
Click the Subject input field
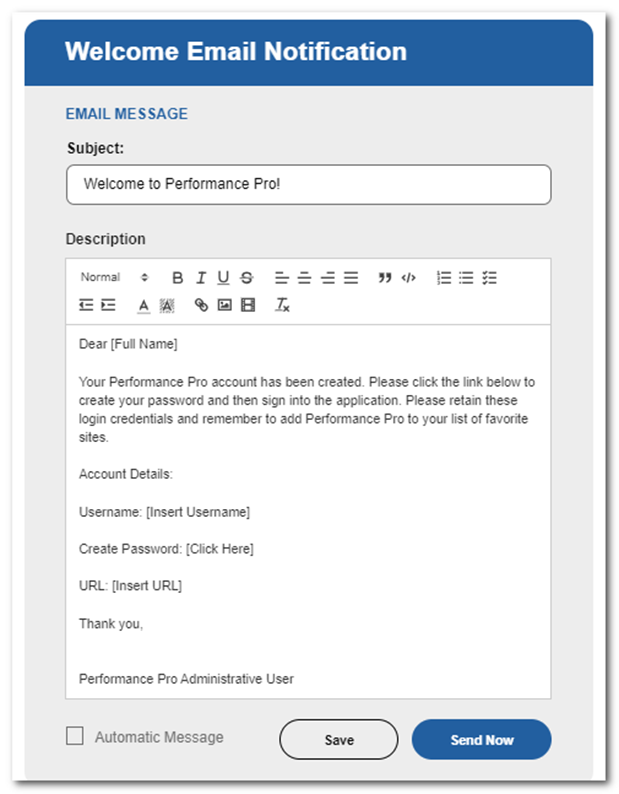tap(308, 184)
